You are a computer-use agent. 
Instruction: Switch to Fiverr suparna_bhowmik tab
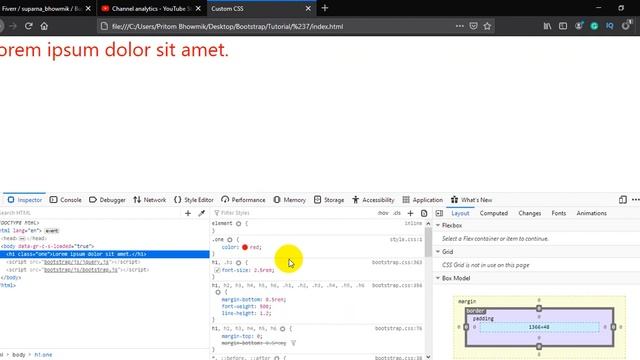pos(41,9)
